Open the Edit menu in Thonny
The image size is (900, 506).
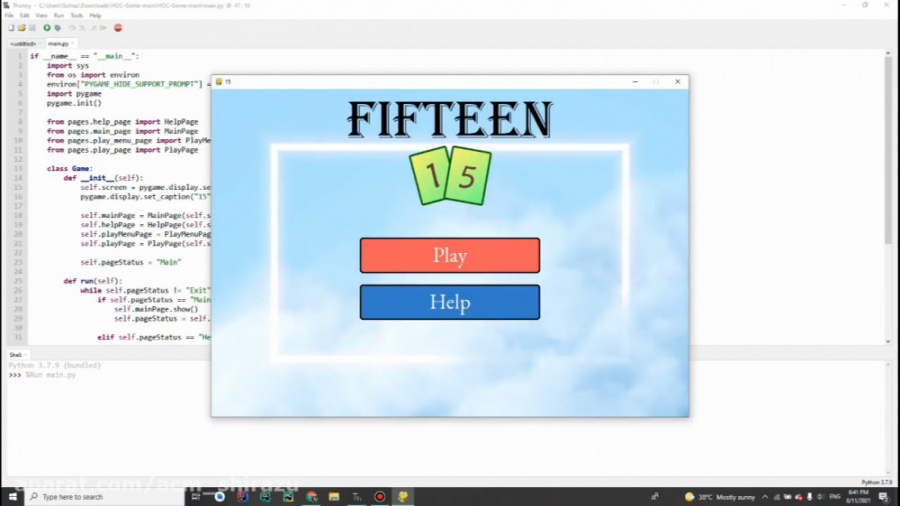[24, 15]
